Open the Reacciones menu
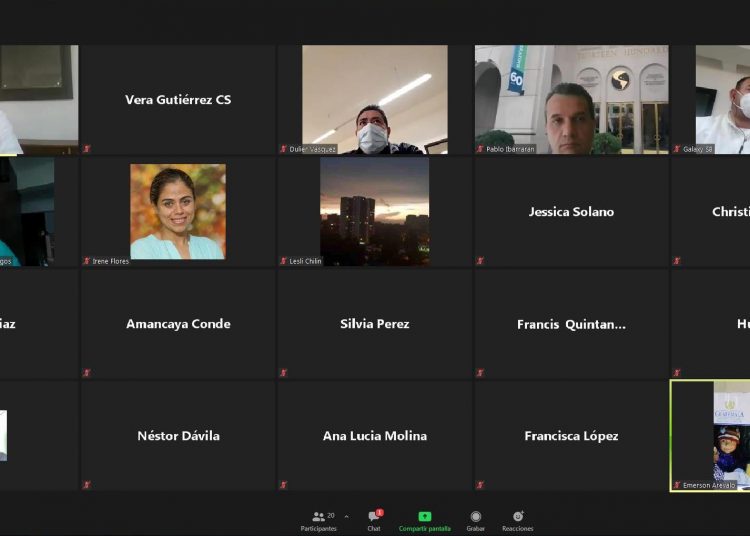750x536 pixels. [x=517, y=519]
